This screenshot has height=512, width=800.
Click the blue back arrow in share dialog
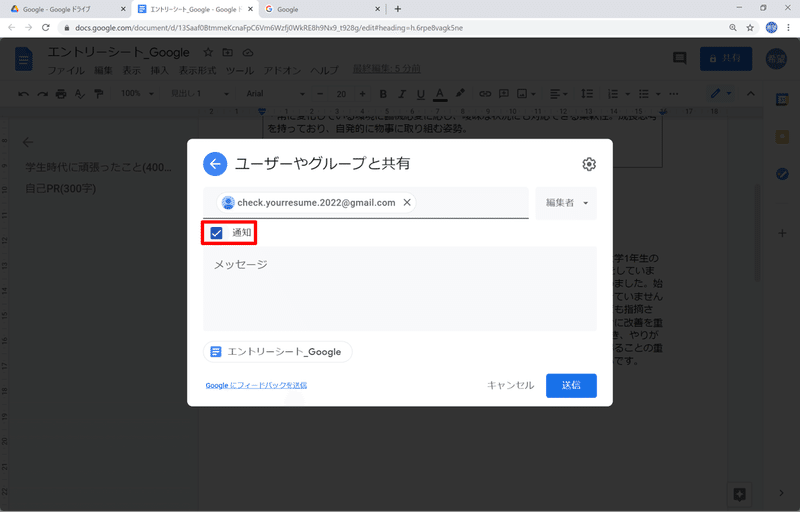(215, 164)
